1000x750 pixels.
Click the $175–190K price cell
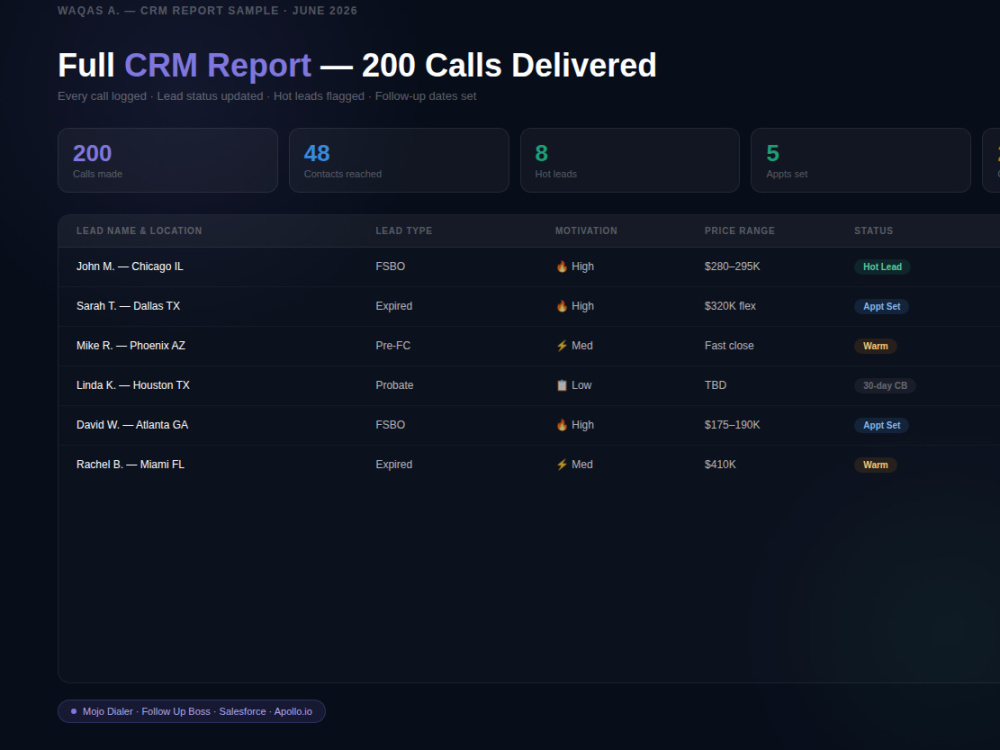[x=732, y=425]
